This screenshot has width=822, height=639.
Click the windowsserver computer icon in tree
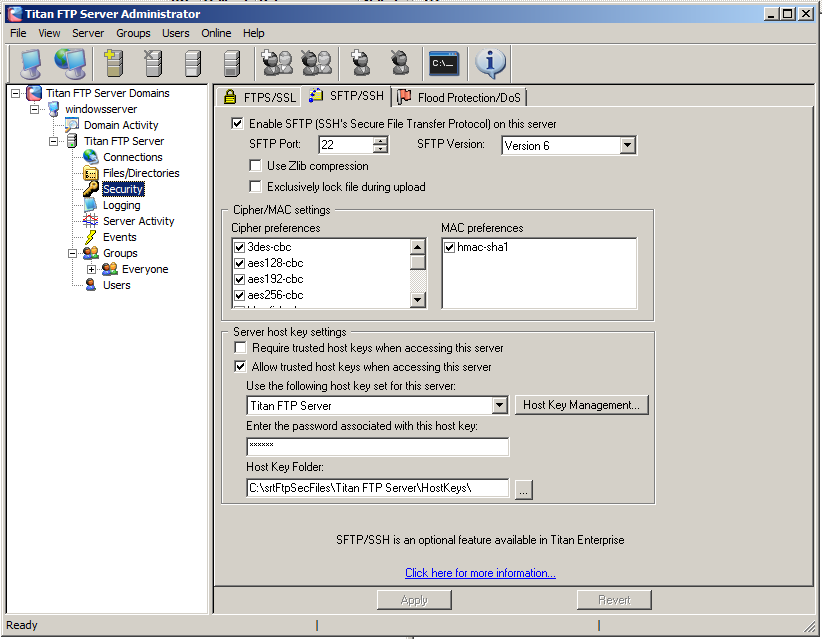(53, 109)
